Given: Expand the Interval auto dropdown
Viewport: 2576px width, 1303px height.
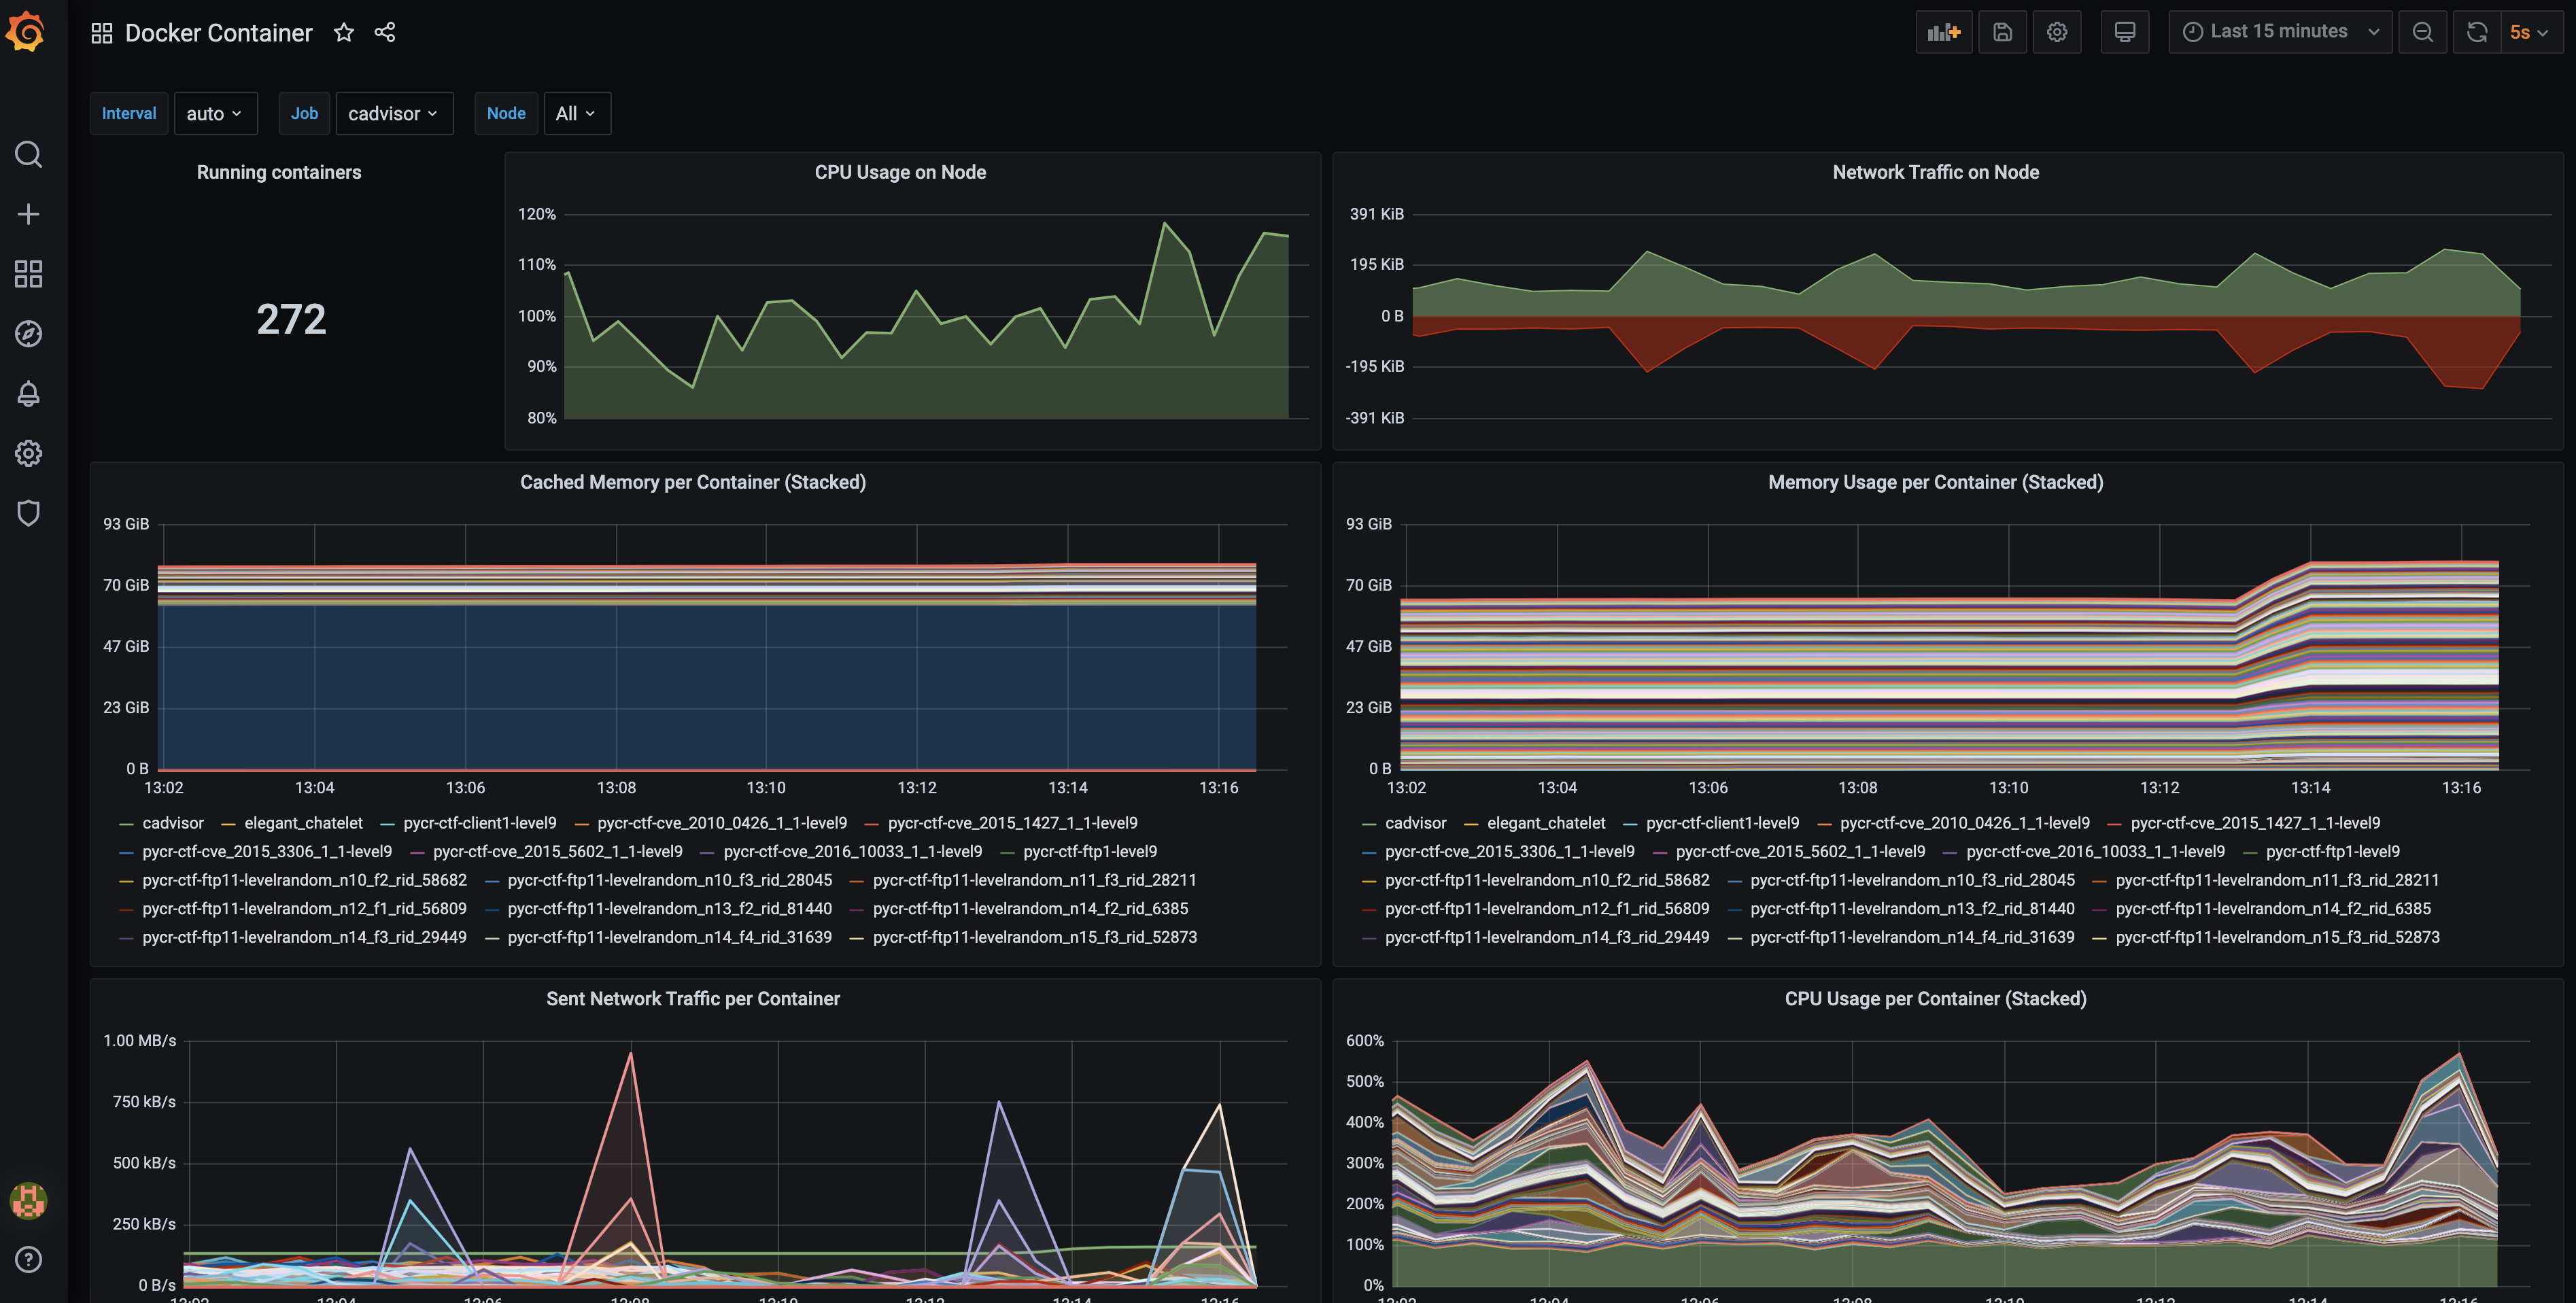Looking at the screenshot, I should pos(215,114).
